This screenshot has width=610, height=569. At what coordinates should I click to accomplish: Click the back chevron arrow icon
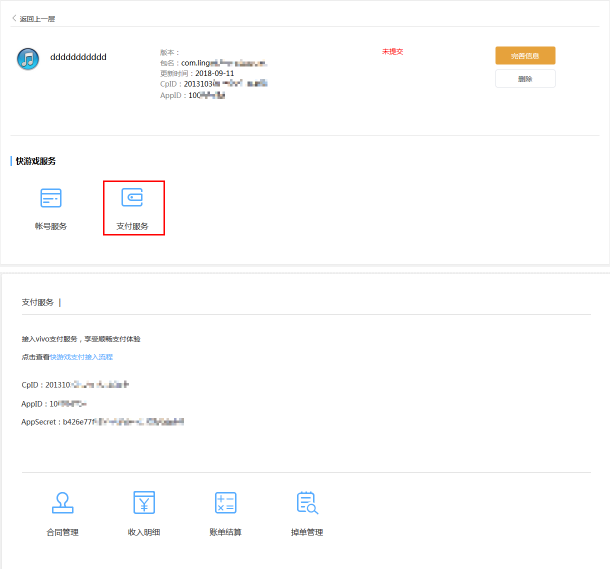(x=14, y=18)
